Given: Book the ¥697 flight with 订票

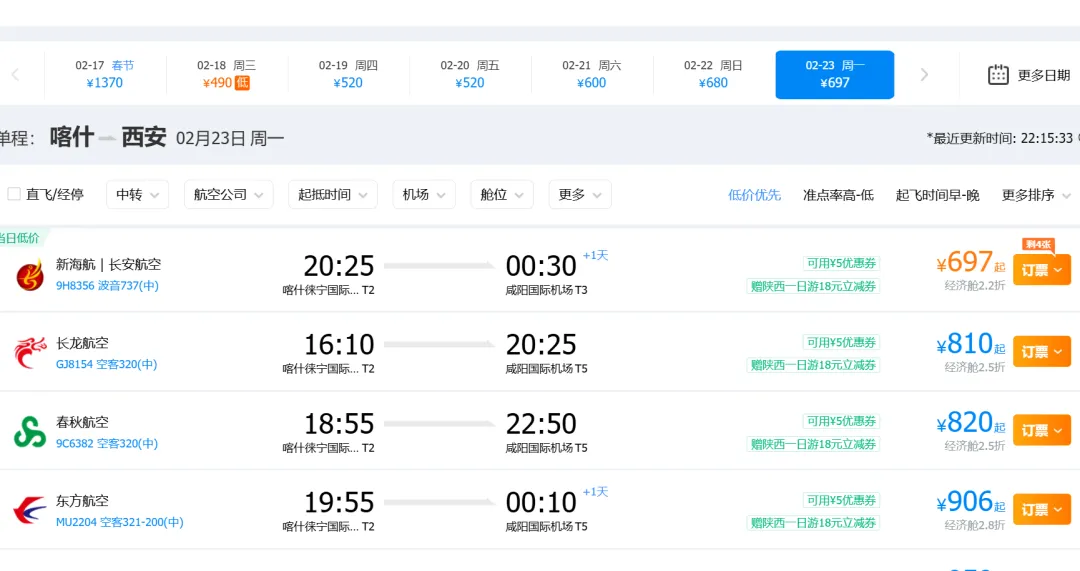Looking at the screenshot, I should (1041, 270).
